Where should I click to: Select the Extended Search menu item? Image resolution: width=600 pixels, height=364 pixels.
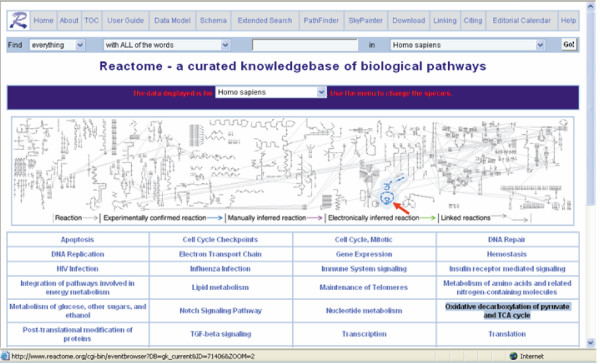coord(265,20)
